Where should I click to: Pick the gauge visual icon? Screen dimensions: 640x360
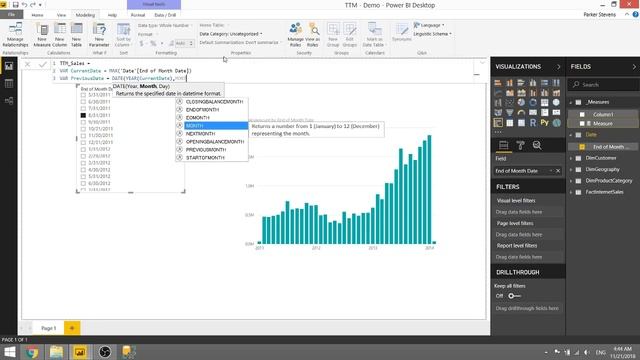[x=521, y=113]
